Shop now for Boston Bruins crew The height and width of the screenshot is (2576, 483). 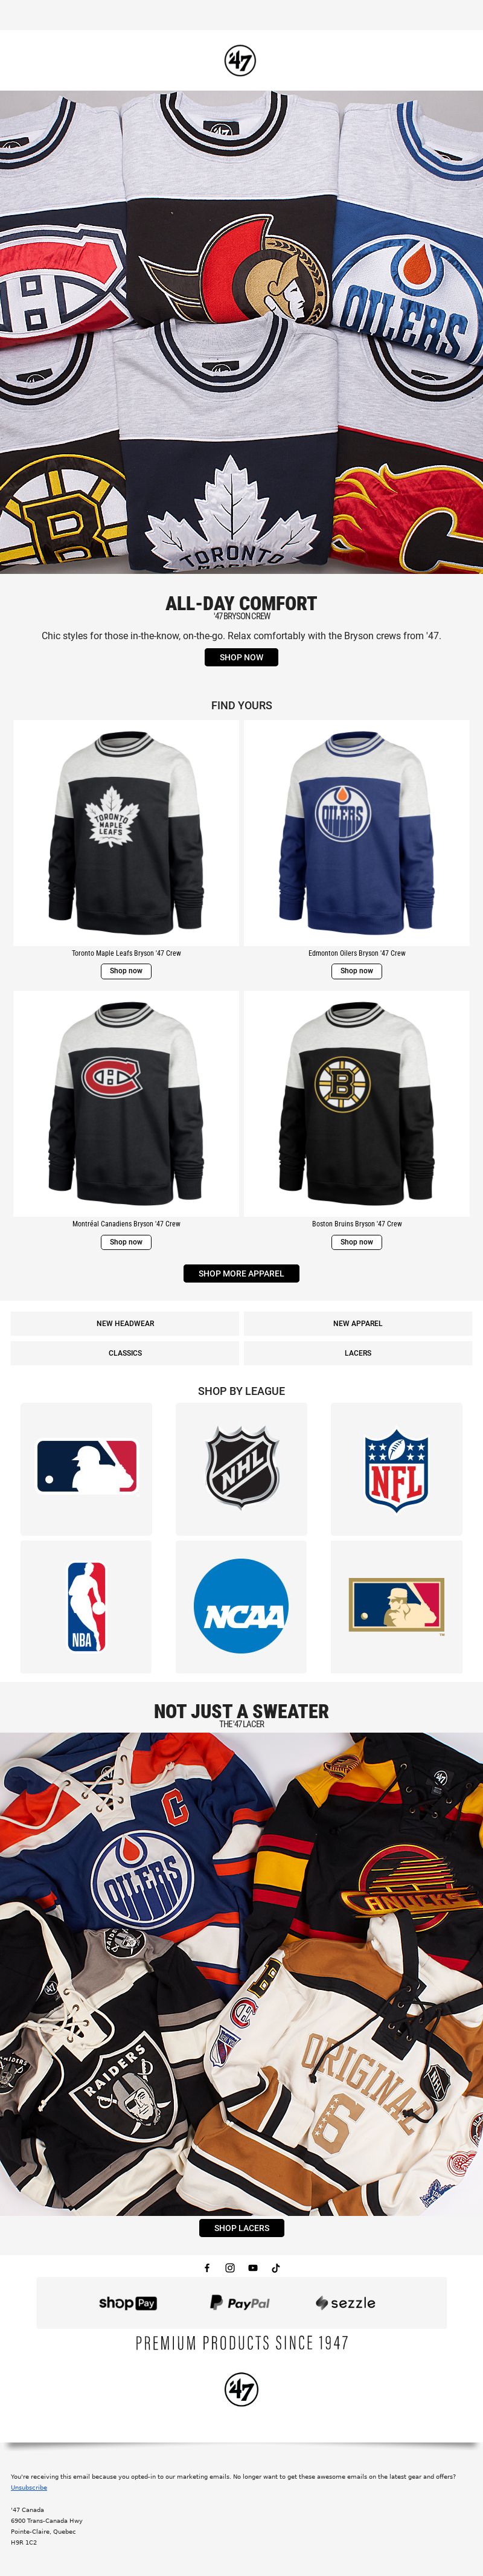point(357,1242)
